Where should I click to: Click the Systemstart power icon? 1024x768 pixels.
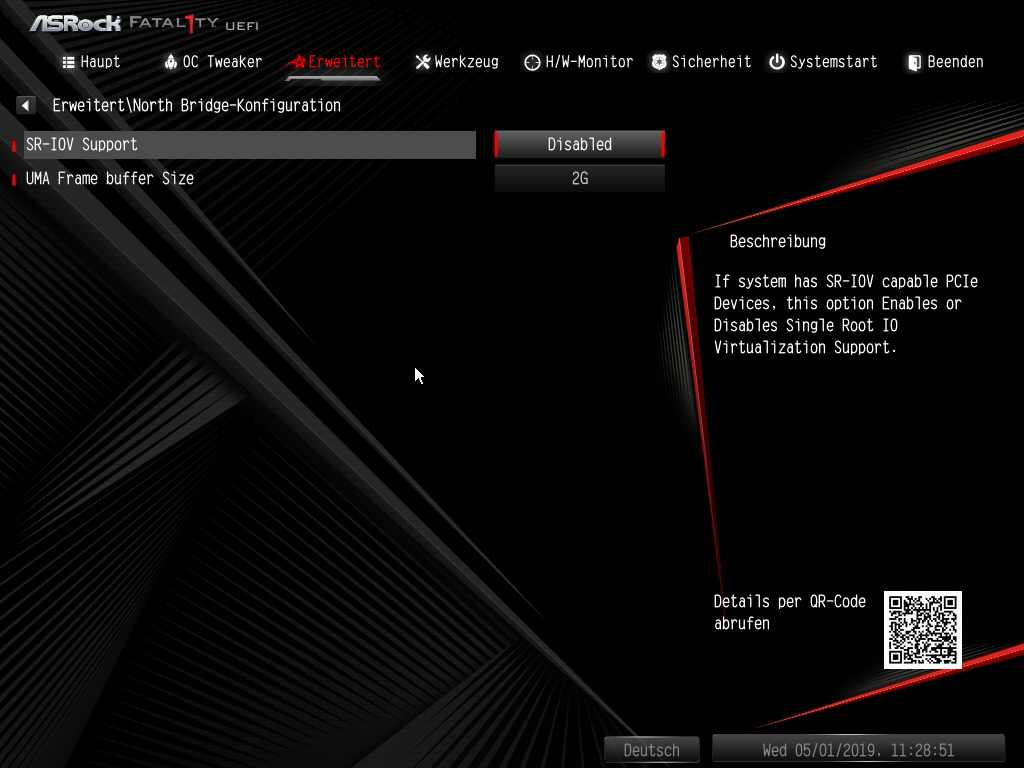pos(776,62)
